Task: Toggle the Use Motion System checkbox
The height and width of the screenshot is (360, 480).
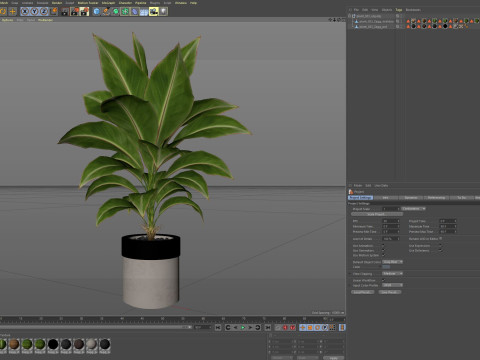Action: (x=383, y=255)
